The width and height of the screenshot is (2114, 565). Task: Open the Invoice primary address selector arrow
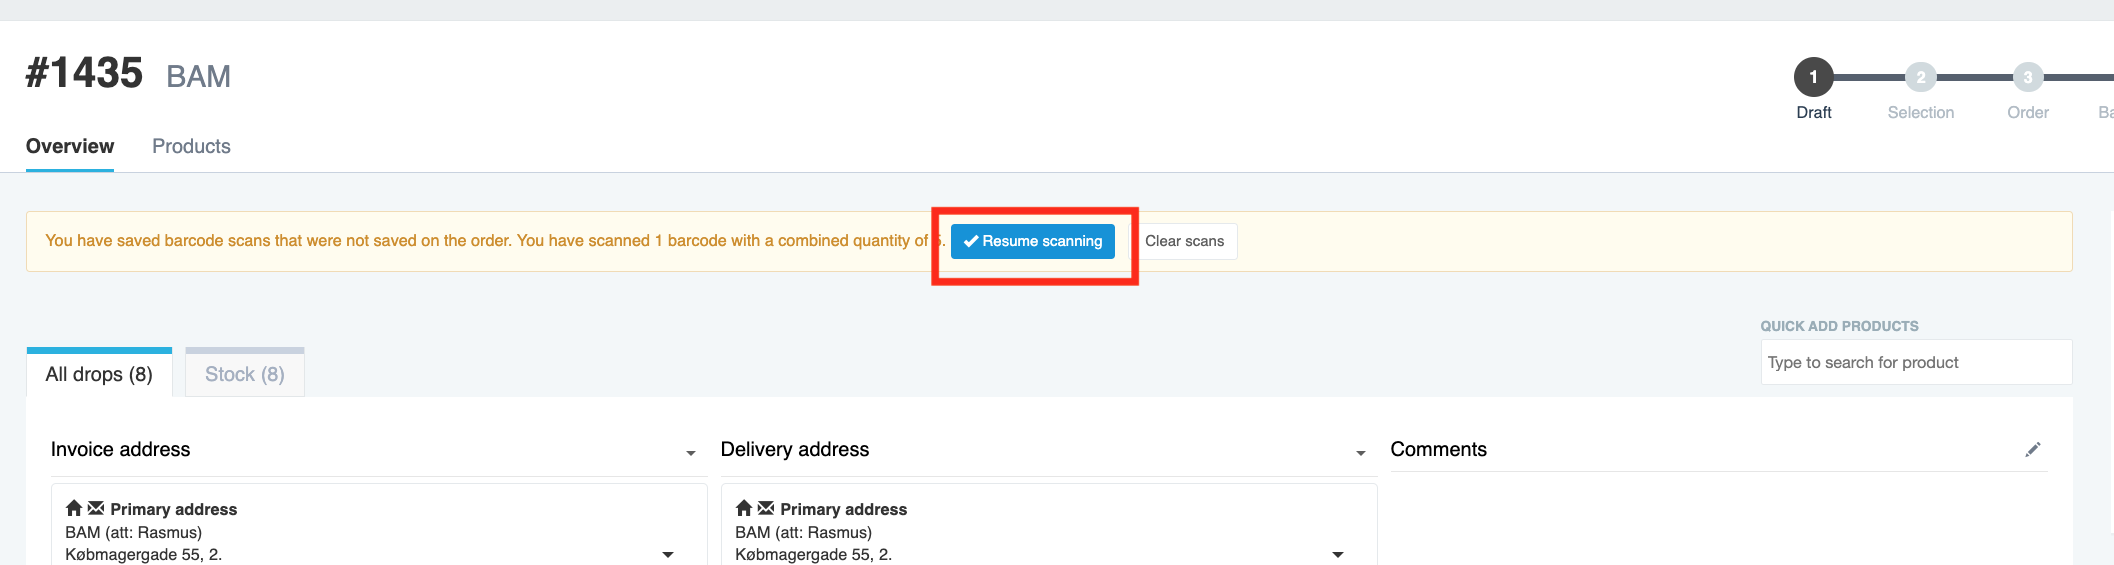668,554
